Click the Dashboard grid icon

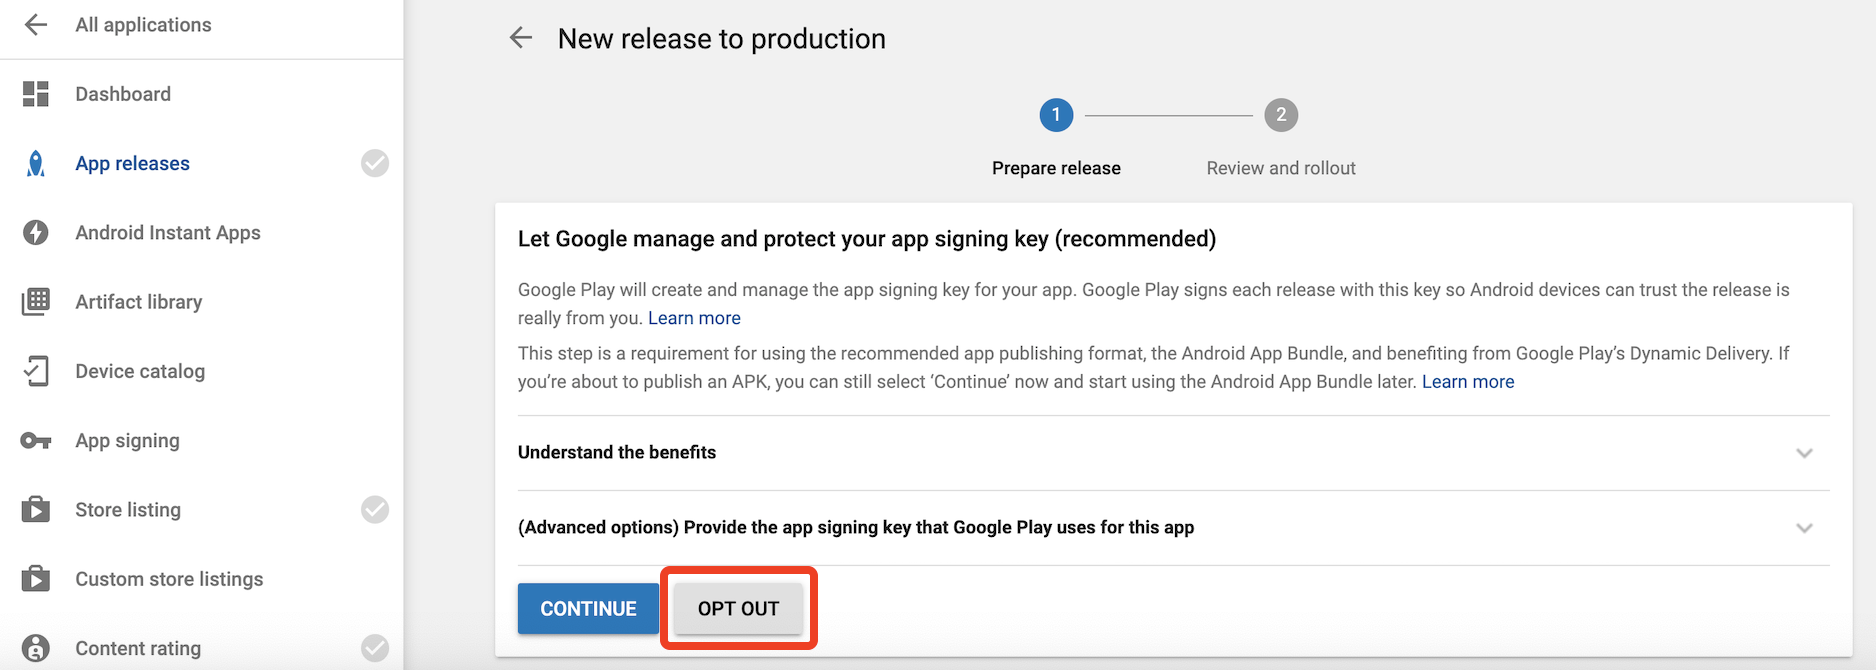(x=36, y=94)
